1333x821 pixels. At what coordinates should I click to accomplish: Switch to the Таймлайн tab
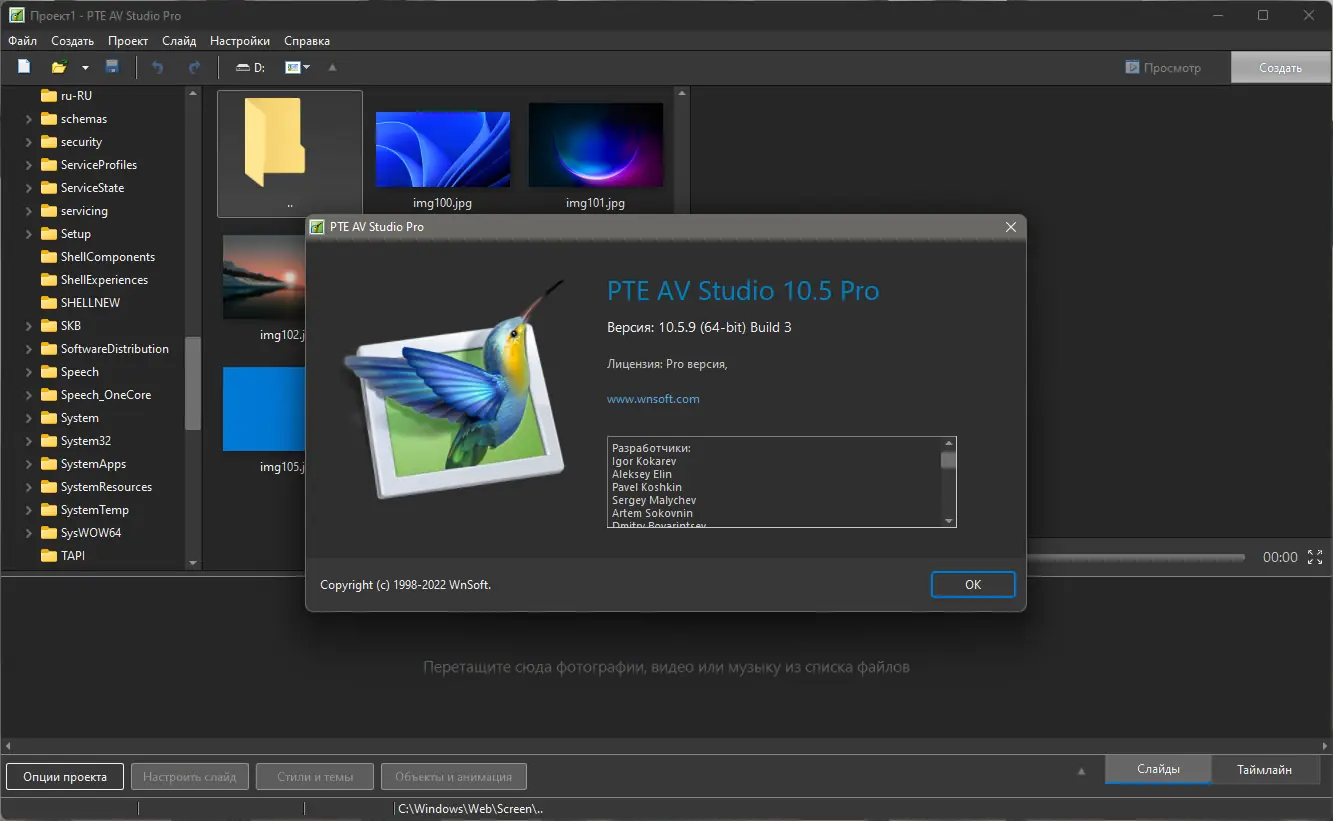tap(1264, 770)
